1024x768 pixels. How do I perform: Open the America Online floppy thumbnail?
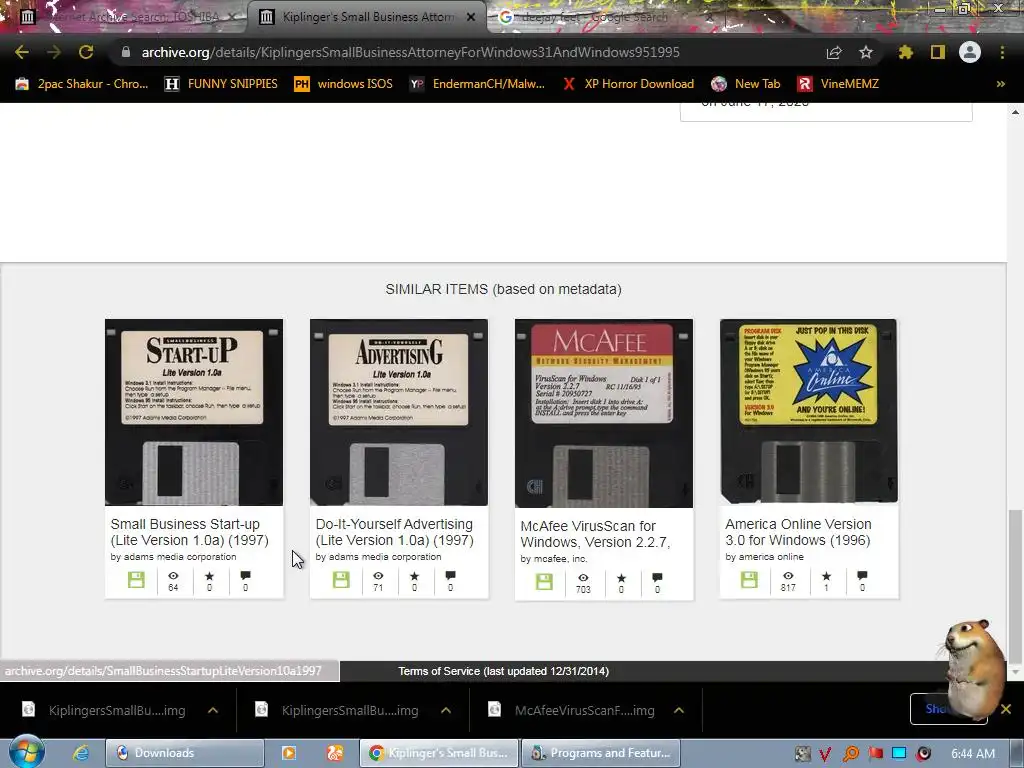click(x=808, y=411)
